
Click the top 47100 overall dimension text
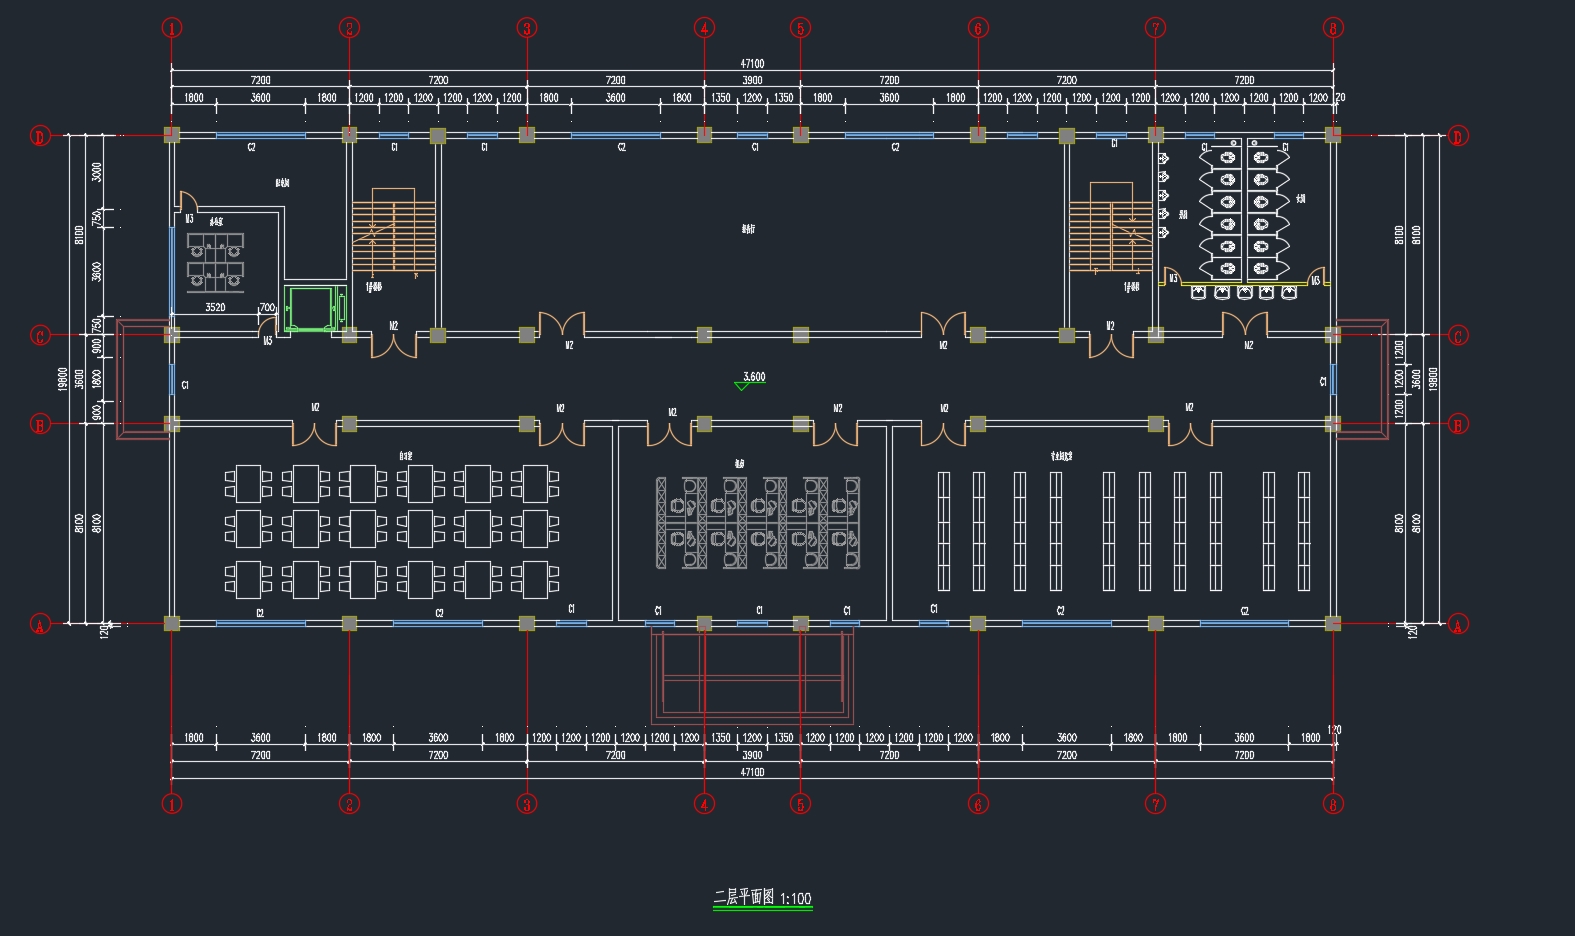click(751, 63)
